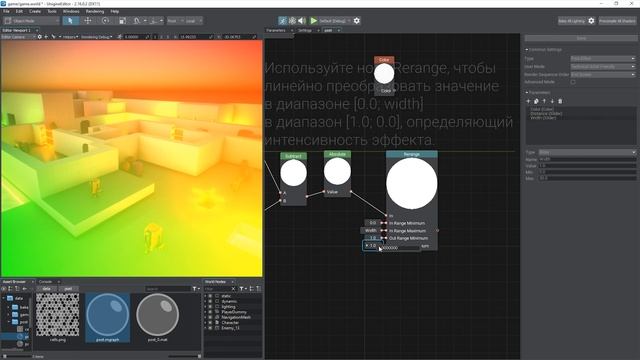Image resolution: width=640 pixels, height=360 pixels.
Task: Open the Helpers dropdown in viewport
Action: tap(70, 37)
